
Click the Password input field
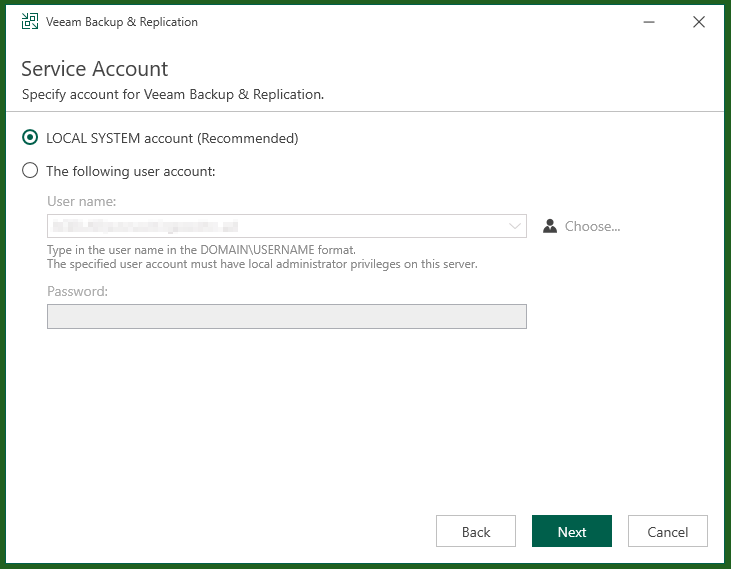287,316
